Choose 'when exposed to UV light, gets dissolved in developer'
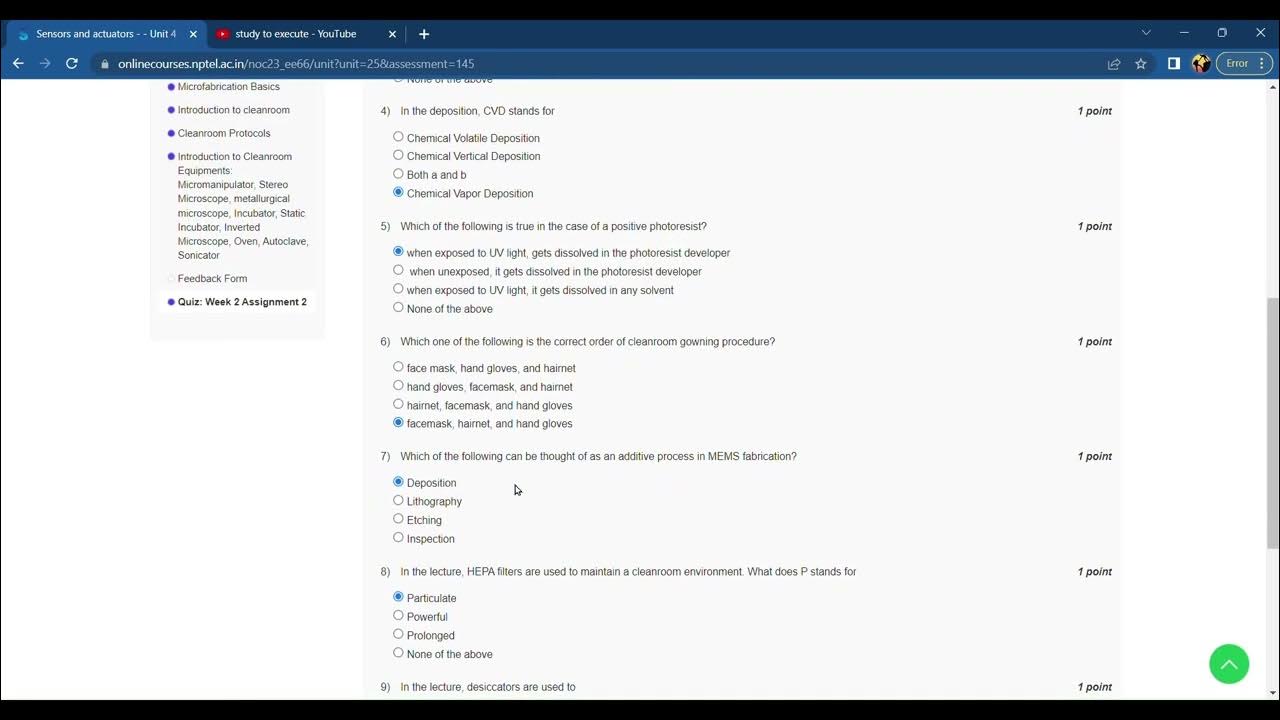This screenshot has height=720, width=1280. click(x=398, y=252)
